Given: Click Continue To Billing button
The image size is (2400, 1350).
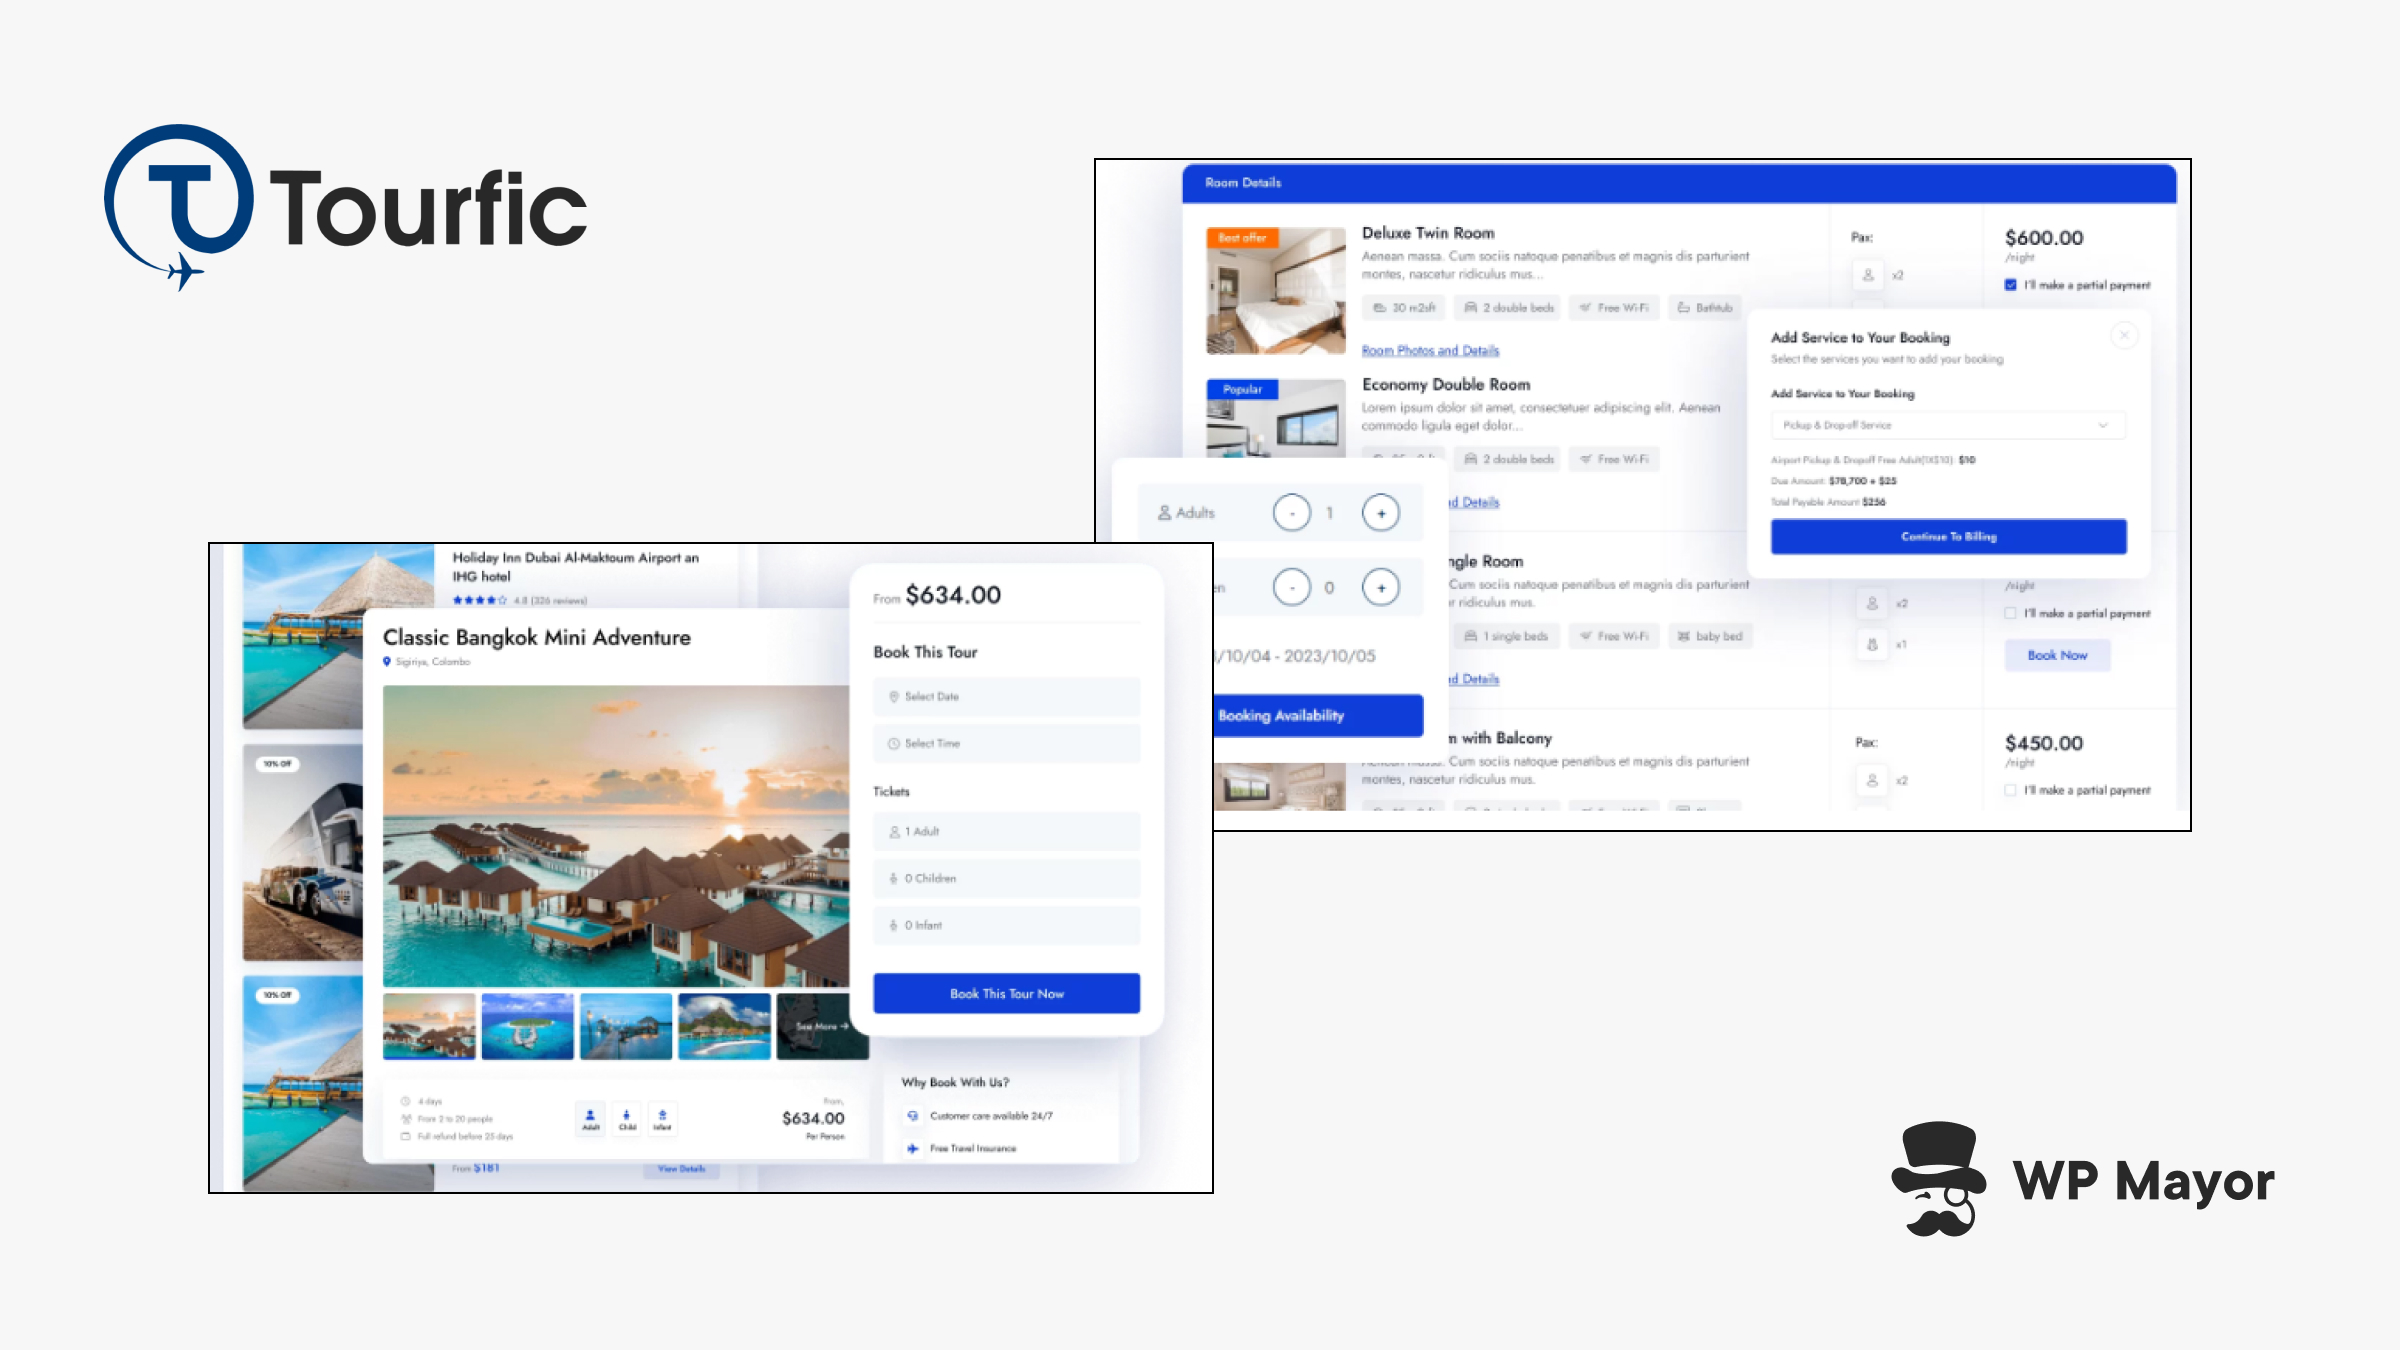Looking at the screenshot, I should click(x=1948, y=536).
